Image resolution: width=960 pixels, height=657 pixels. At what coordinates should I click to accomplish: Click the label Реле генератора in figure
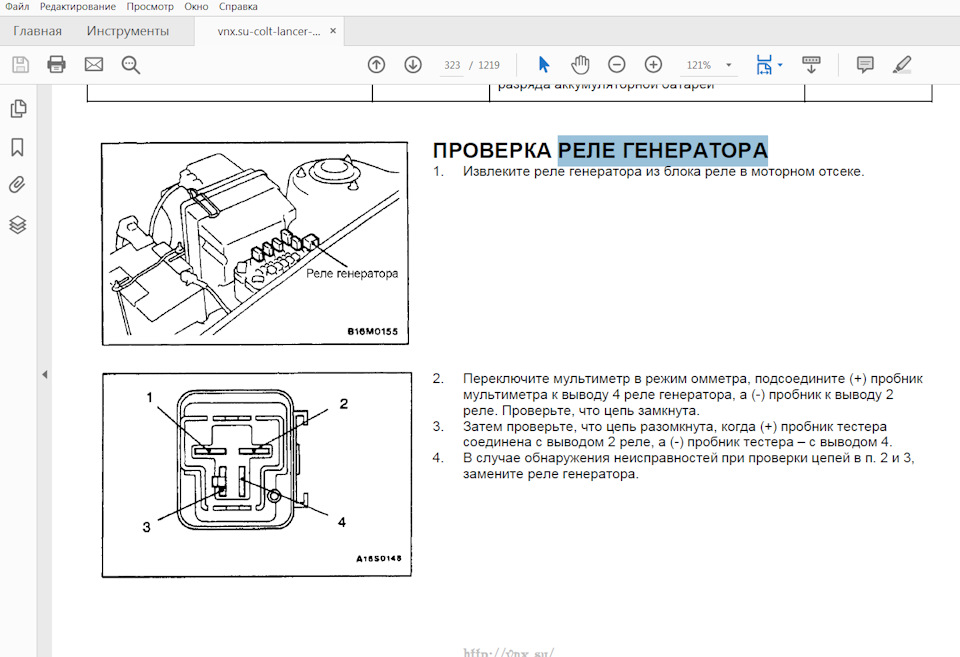pos(352,274)
